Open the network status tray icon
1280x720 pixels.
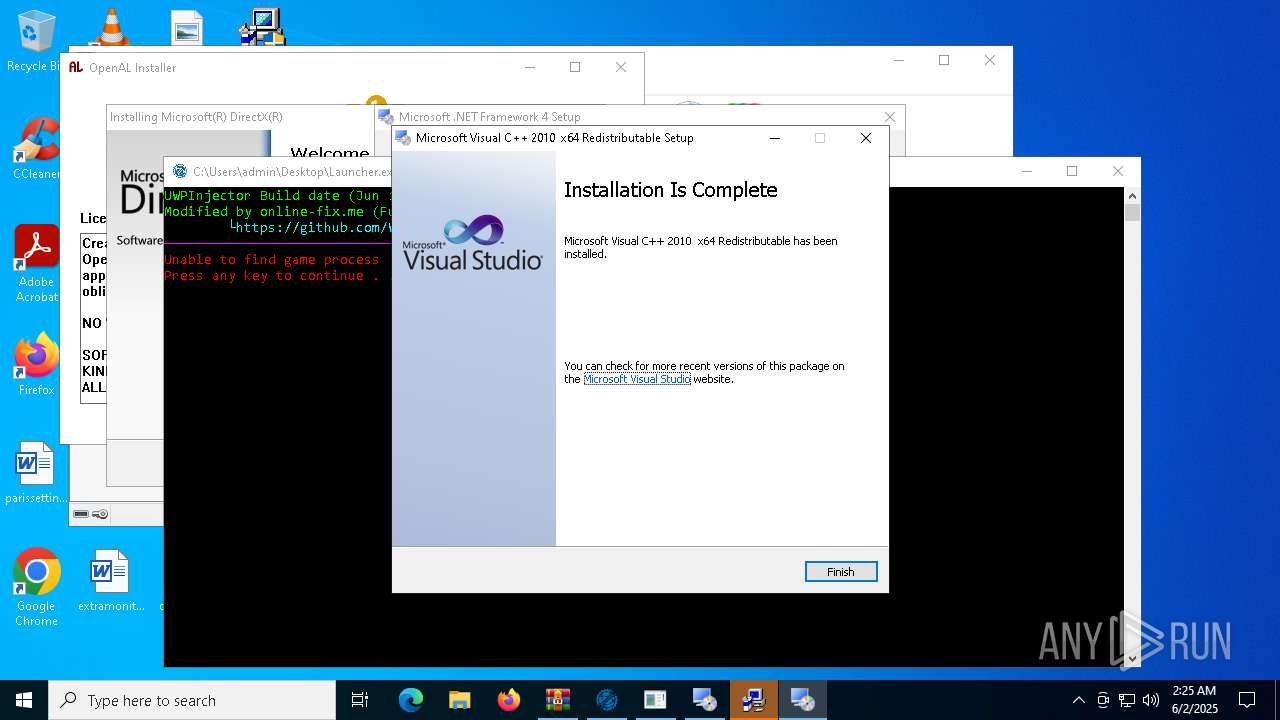(1127, 700)
